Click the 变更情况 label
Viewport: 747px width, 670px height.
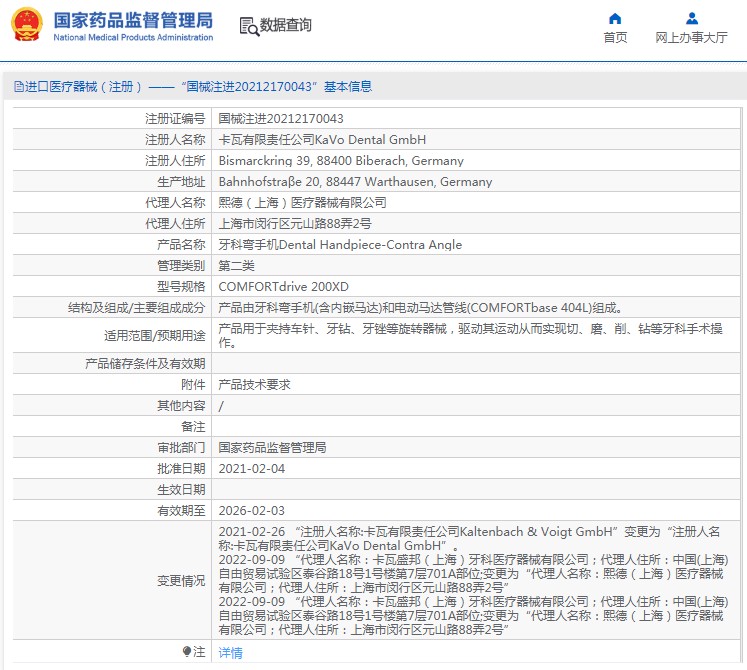click(181, 580)
